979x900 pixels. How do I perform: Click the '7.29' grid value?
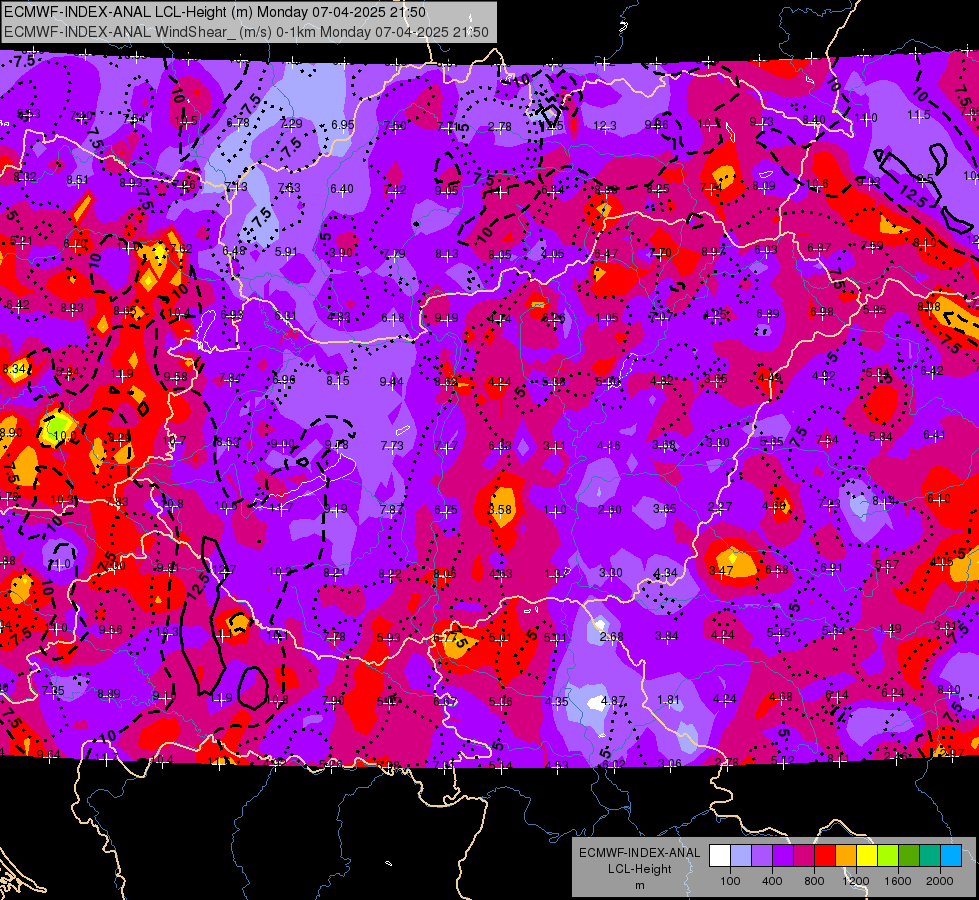coord(291,124)
